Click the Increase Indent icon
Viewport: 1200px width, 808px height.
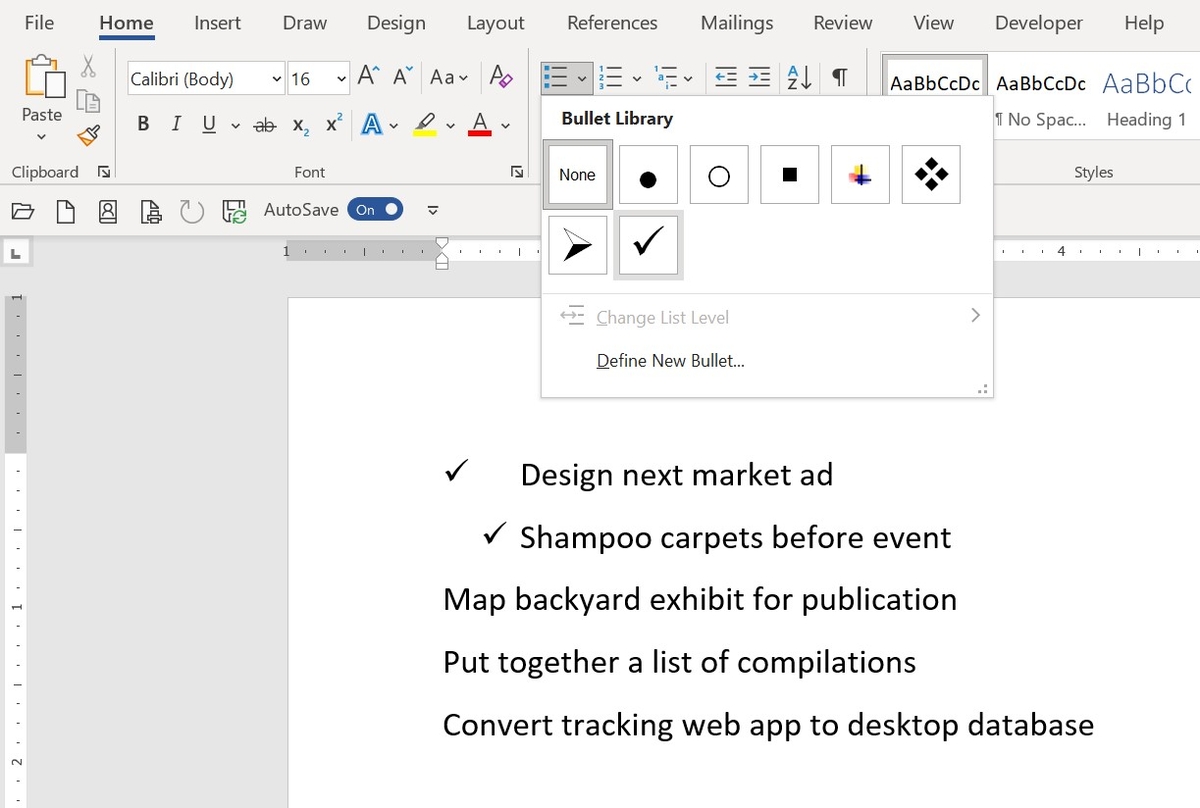[758, 76]
